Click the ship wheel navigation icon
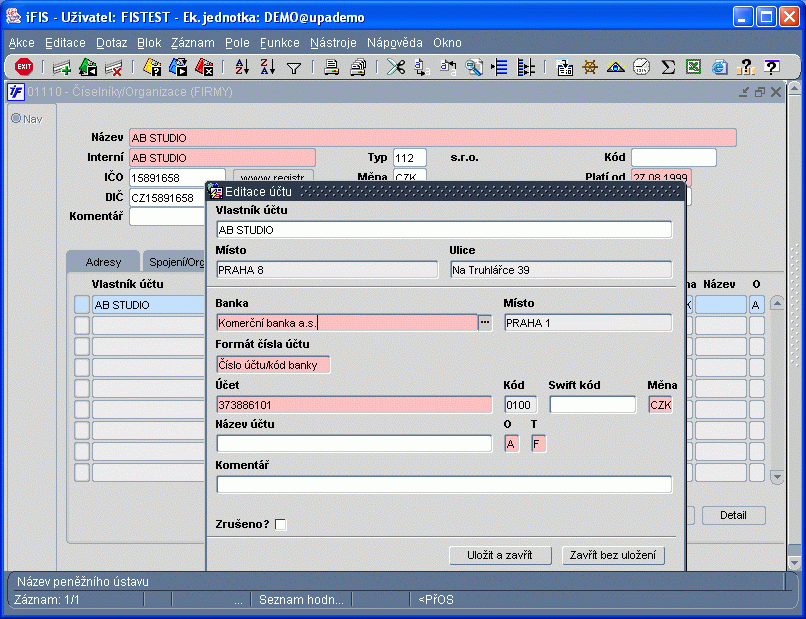 pyautogui.click(x=590, y=67)
